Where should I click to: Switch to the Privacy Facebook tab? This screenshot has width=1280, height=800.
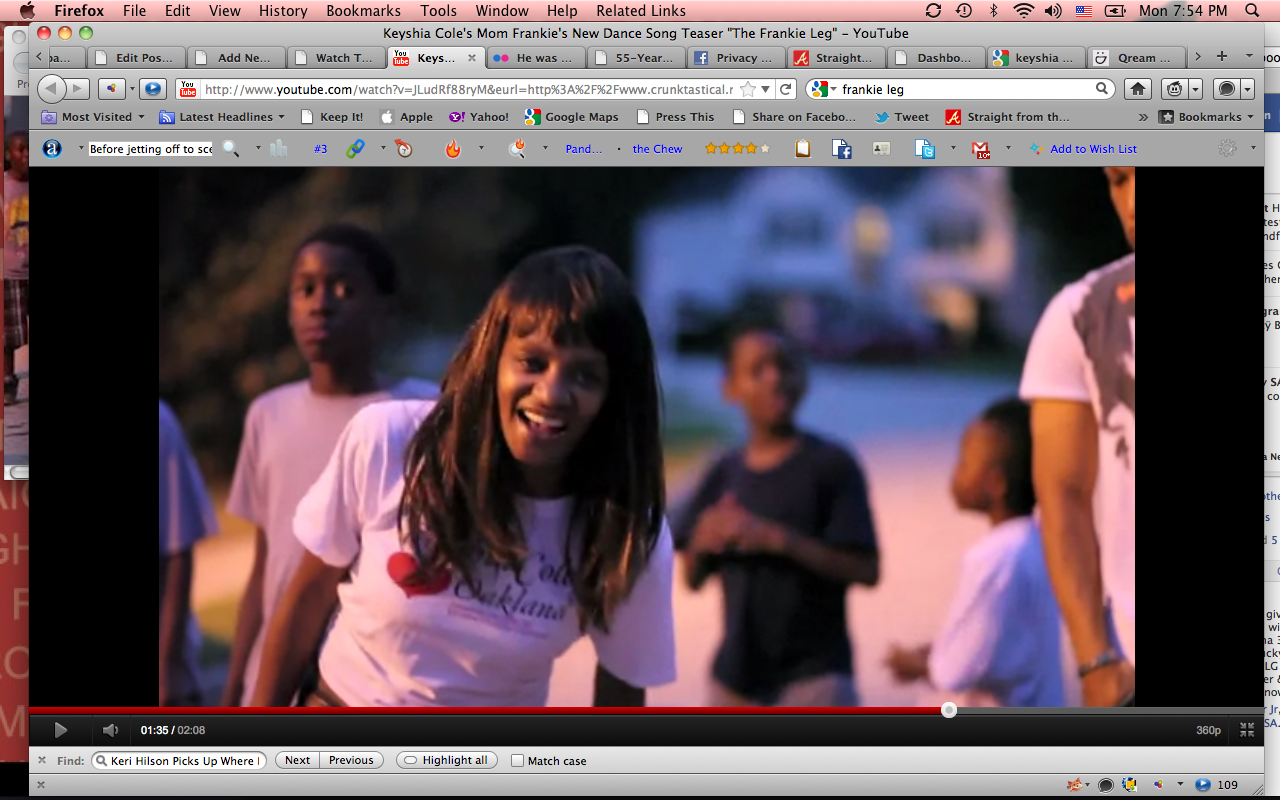[x=736, y=58]
